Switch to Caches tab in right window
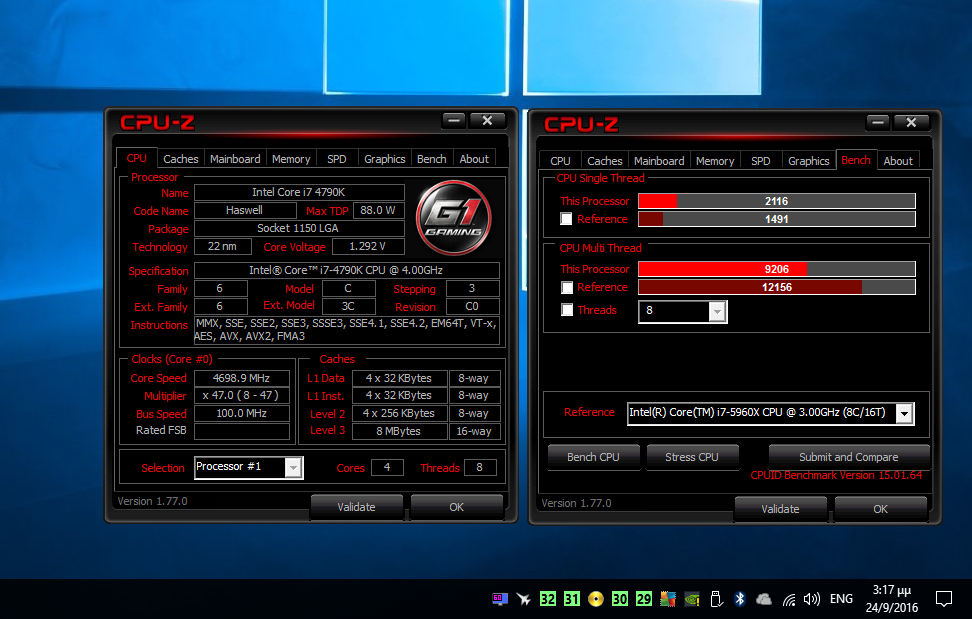 605,160
